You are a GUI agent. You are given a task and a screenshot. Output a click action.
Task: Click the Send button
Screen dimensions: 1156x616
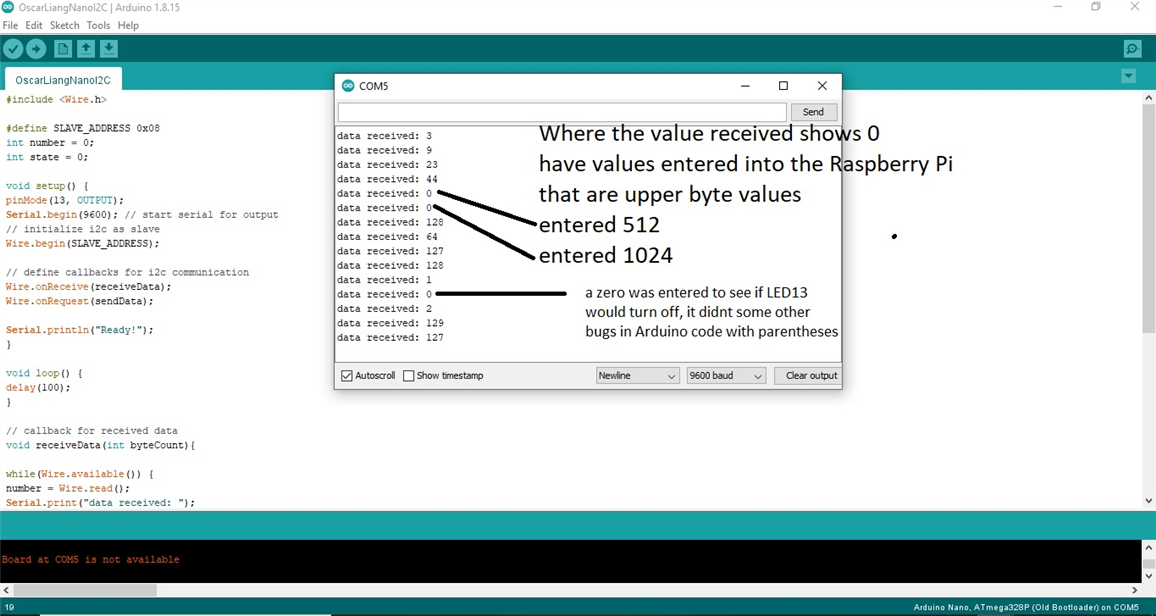813,112
